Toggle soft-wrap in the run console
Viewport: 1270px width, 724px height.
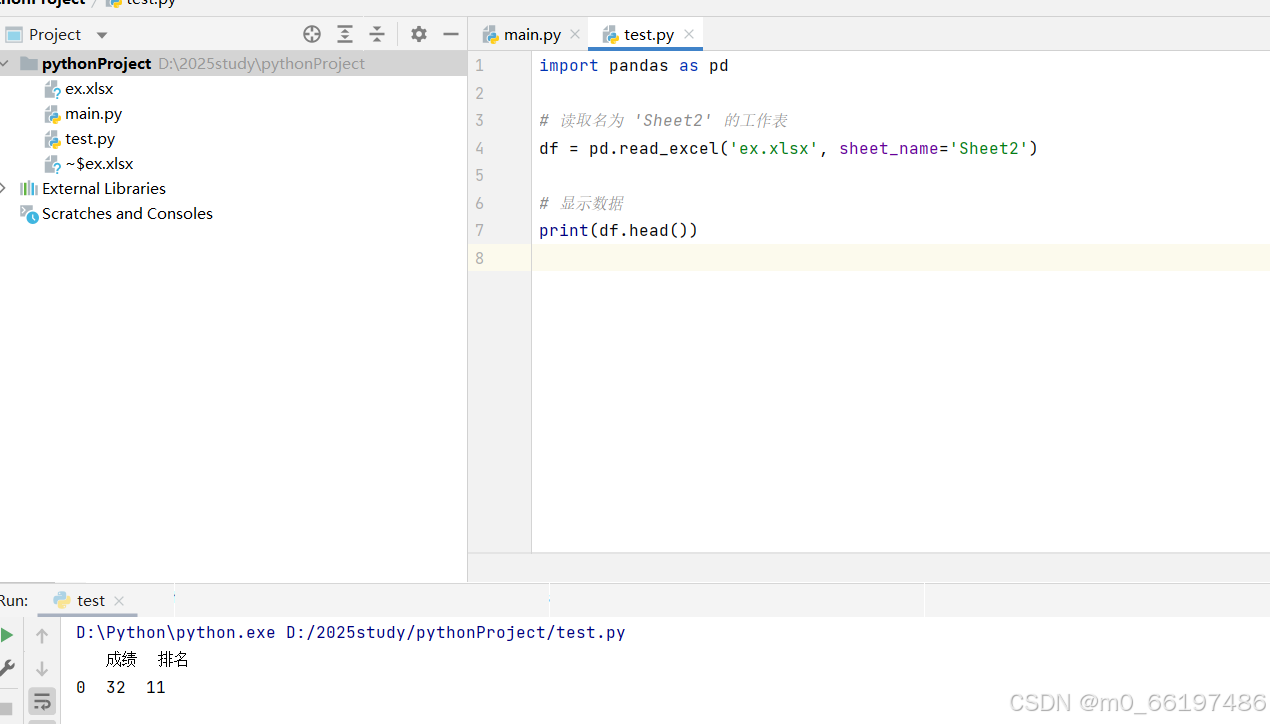click(x=41, y=701)
